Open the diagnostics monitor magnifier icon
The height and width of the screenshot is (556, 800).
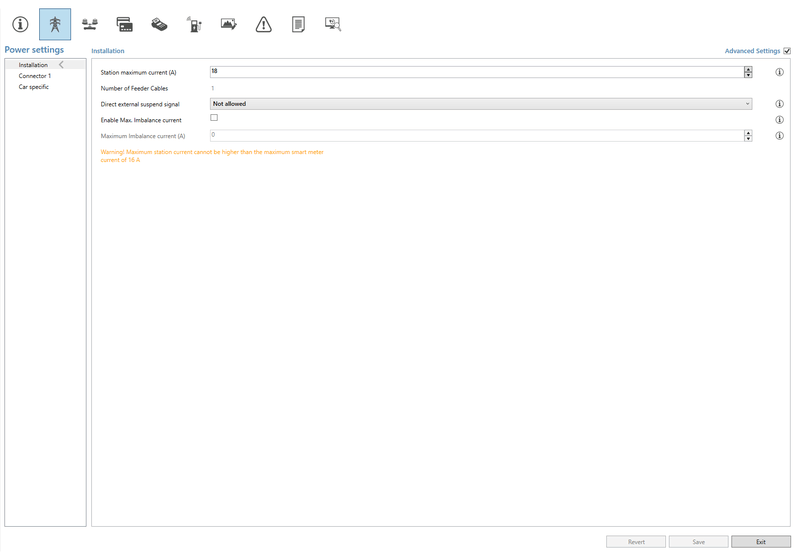[x=333, y=24]
